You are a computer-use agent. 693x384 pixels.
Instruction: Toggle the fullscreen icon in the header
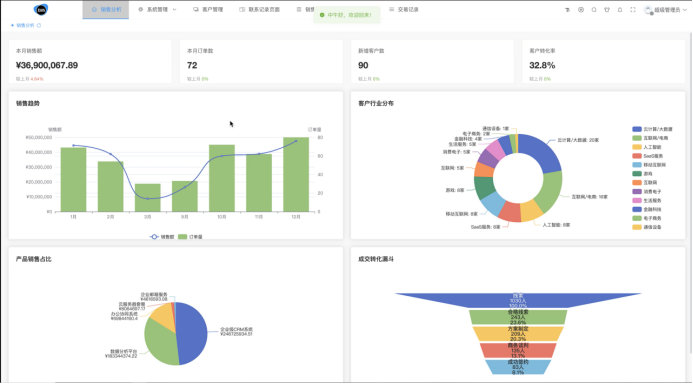633,10
